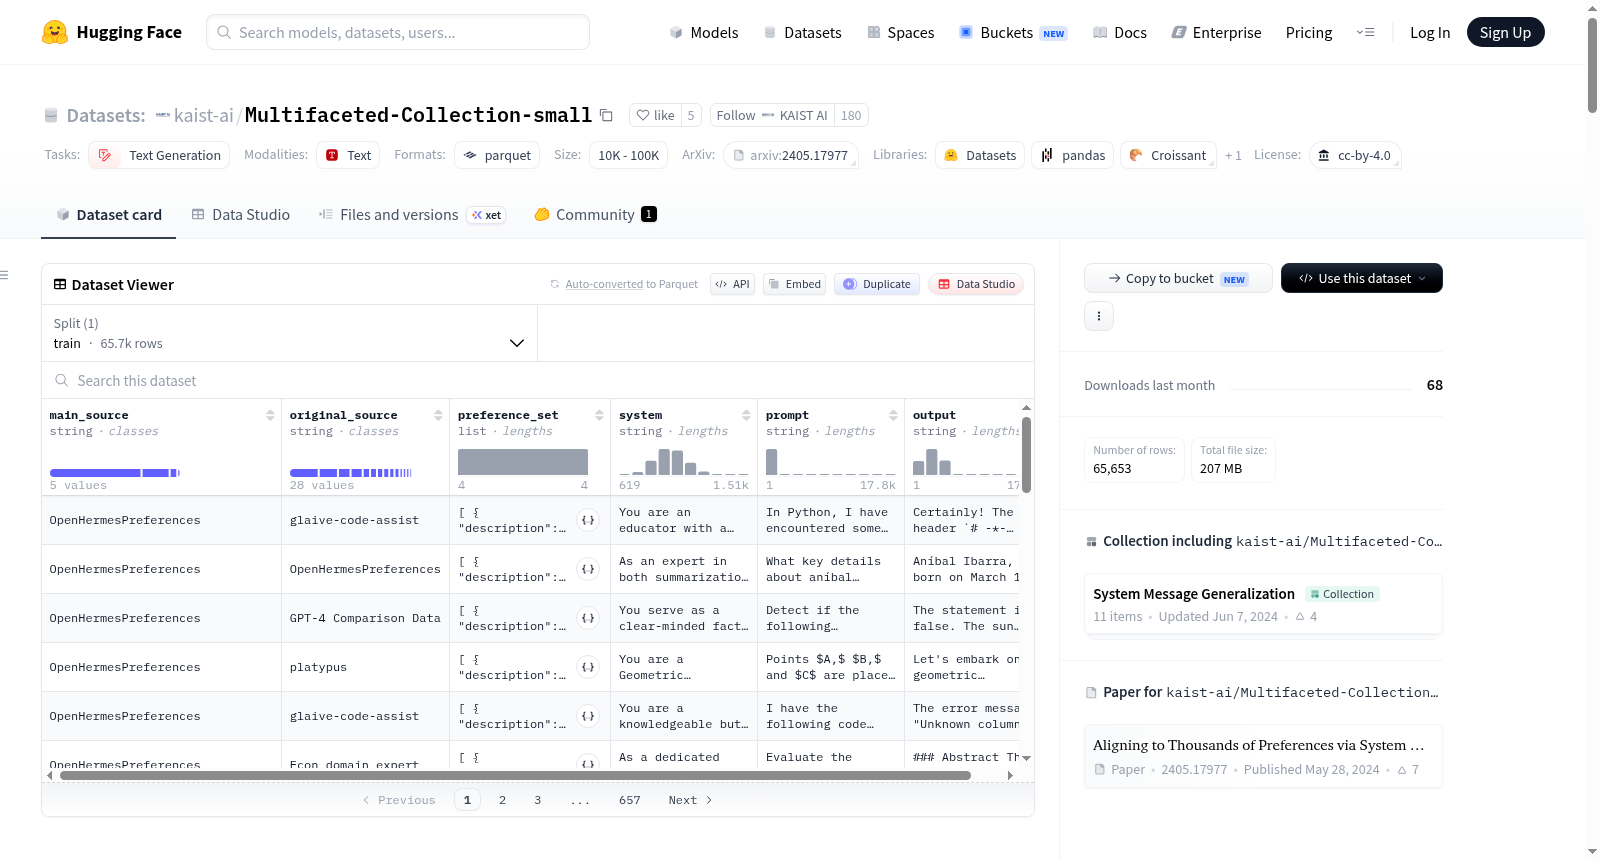Open the navigation more-menu icon beside Pricing
The image size is (1600, 861).
pyautogui.click(x=1365, y=32)
